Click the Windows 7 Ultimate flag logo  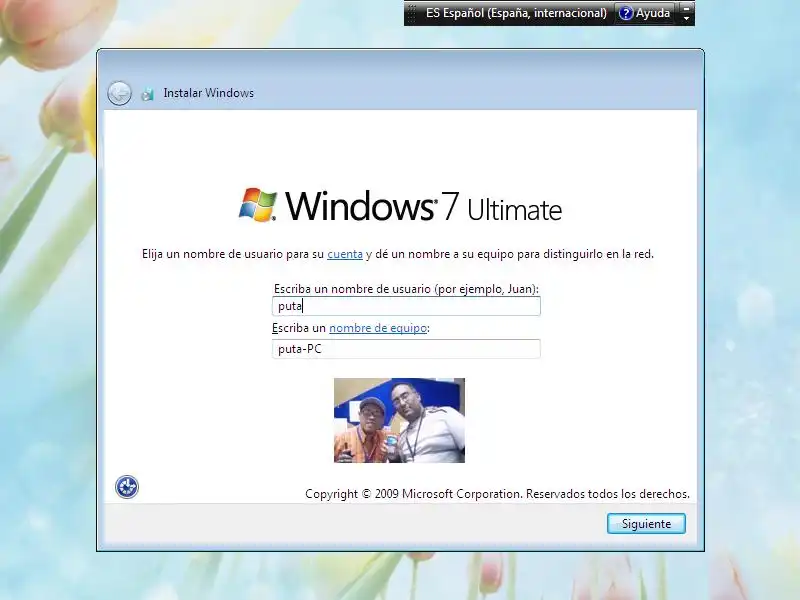click(258, 205)
